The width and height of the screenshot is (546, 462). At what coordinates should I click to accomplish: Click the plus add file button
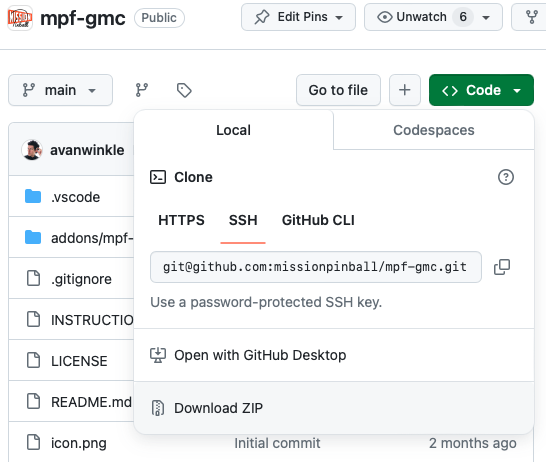(x=405, y=90)
